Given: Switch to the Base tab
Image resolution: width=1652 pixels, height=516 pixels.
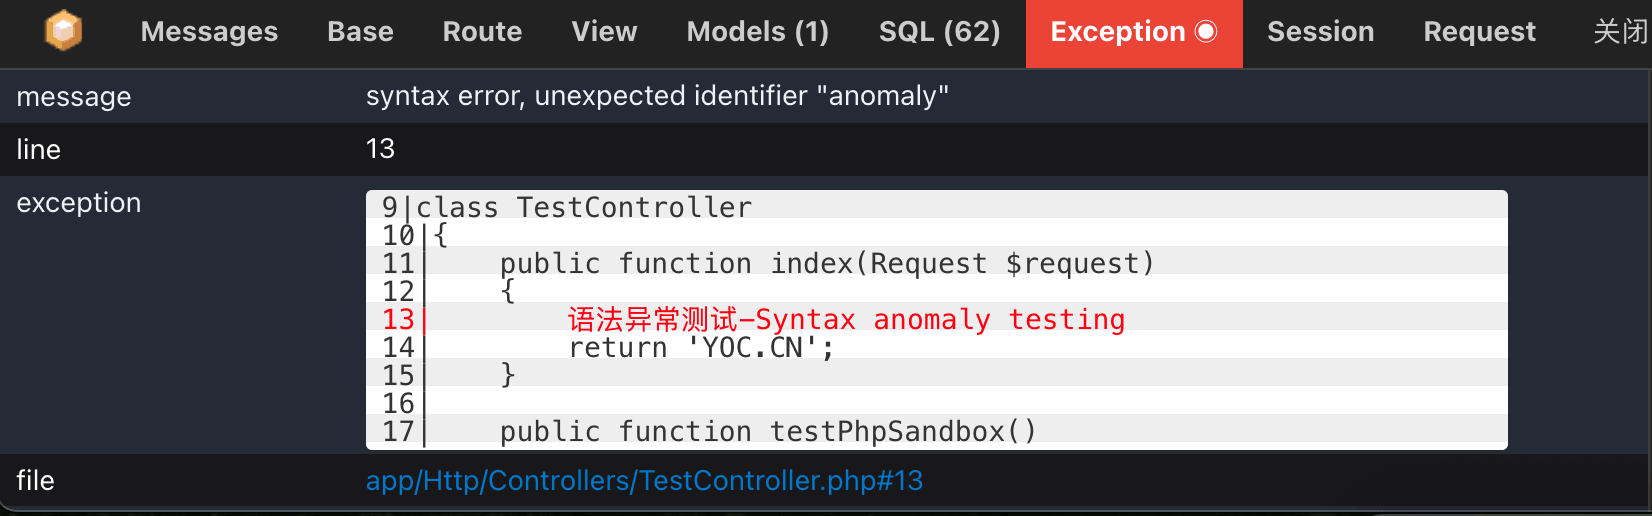Looking at the screenshot, I should click(360, 32).
